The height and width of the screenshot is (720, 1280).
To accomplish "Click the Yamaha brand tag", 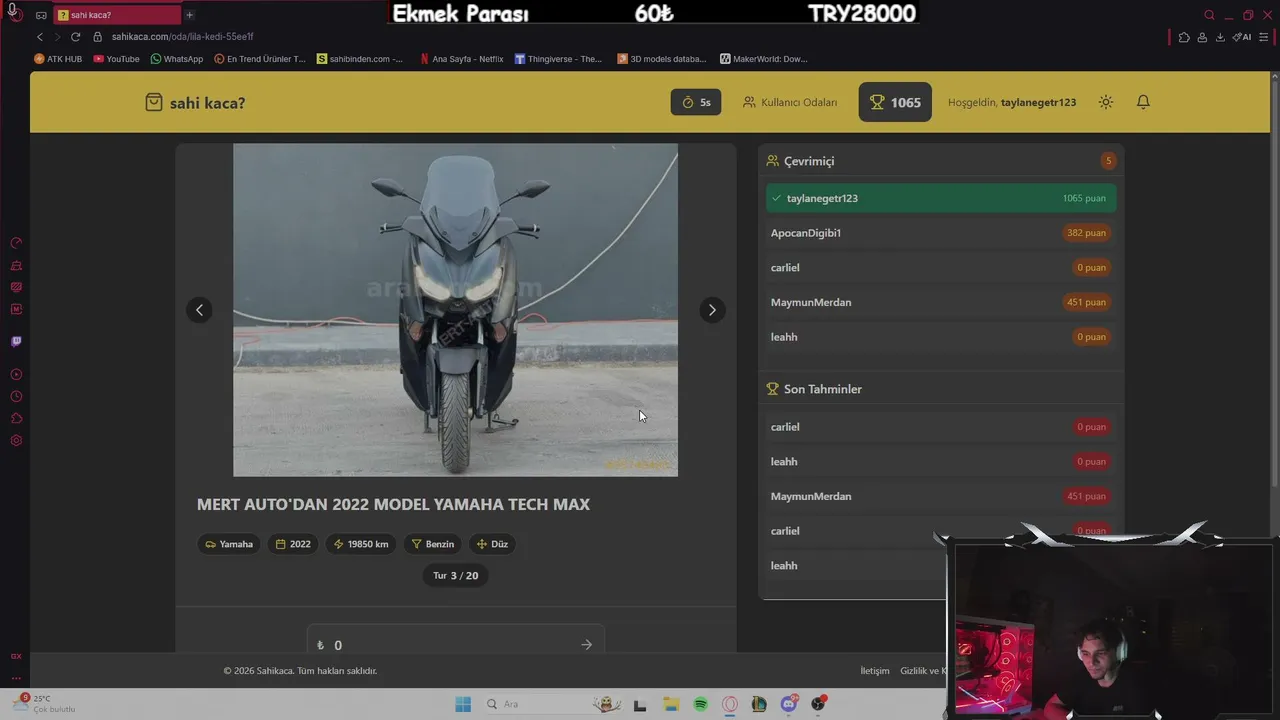I will click(229, 544).
